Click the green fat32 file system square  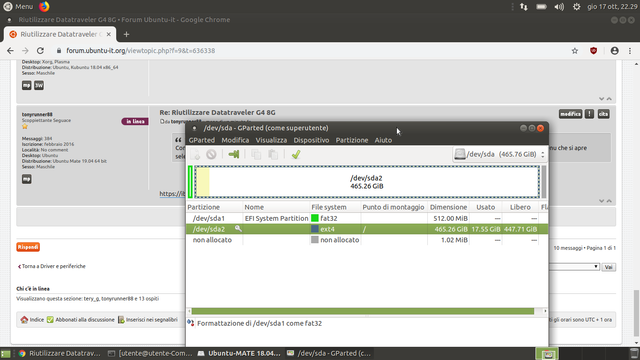315,218
